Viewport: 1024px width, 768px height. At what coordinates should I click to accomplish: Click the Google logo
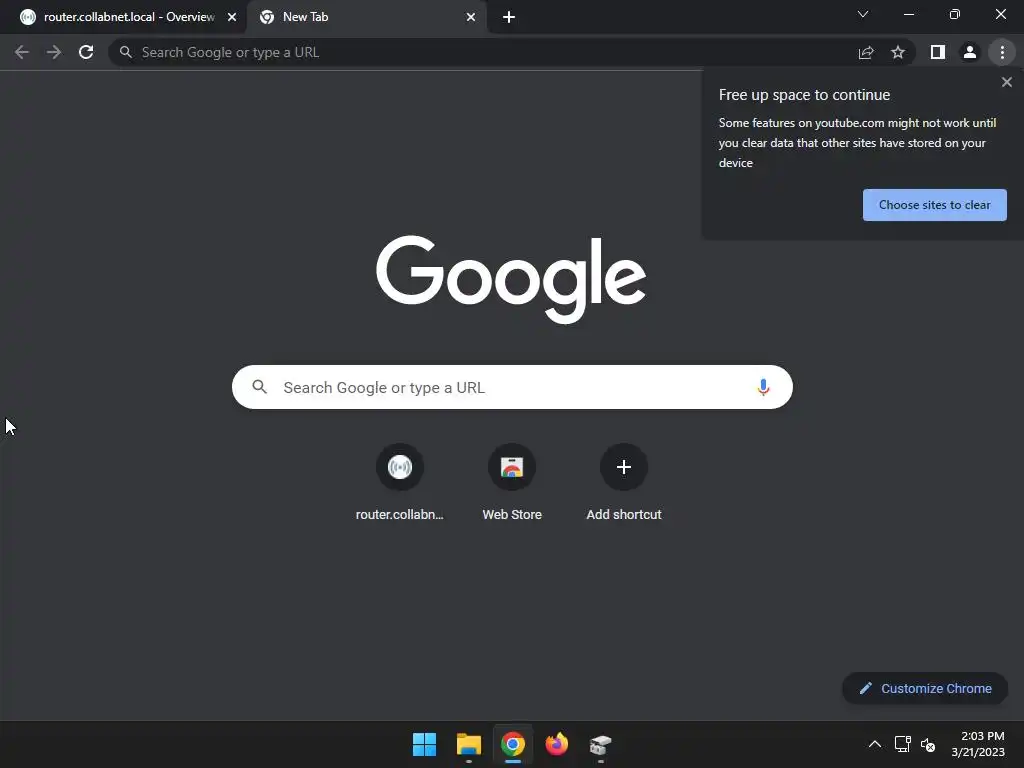tap(511, 279)
